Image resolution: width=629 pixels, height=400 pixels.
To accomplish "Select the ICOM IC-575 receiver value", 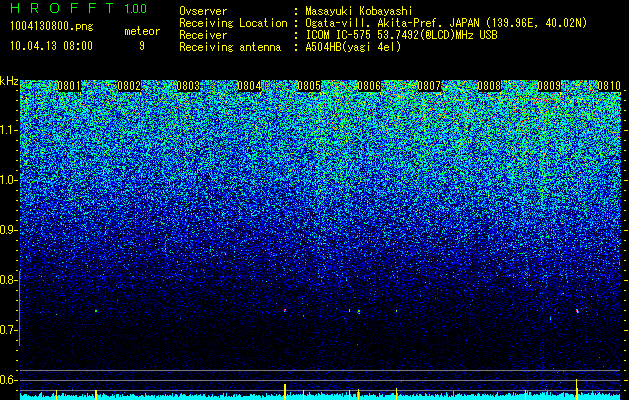I will (401, 35).
